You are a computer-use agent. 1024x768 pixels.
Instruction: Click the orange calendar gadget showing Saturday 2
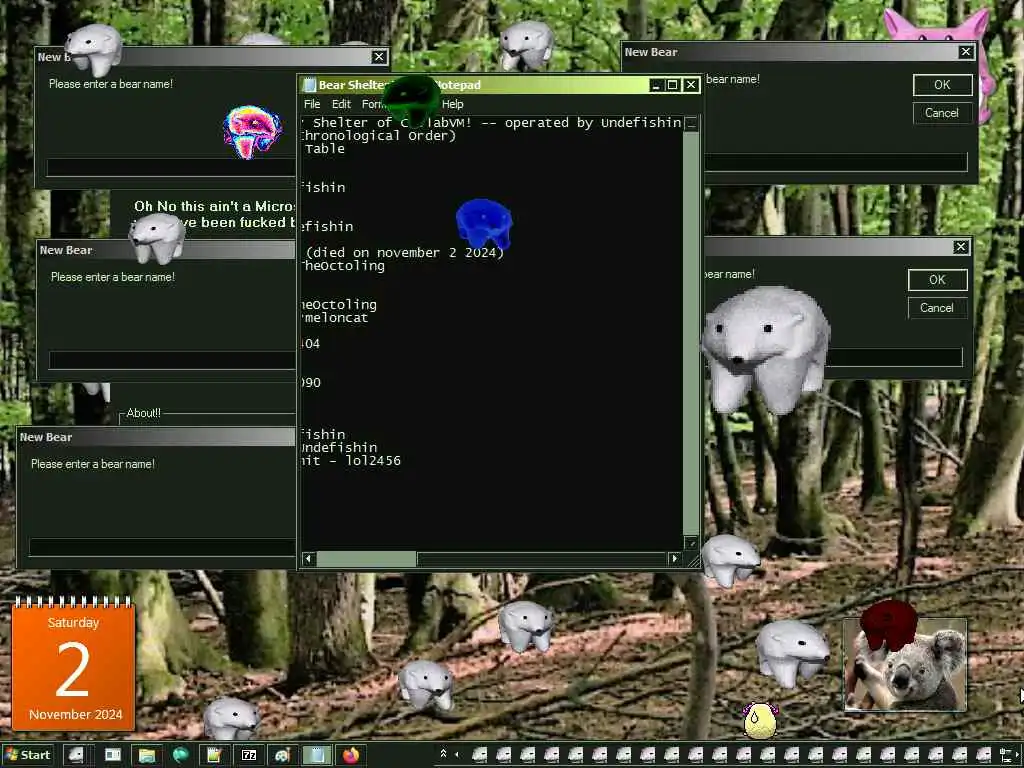point(73,665)
